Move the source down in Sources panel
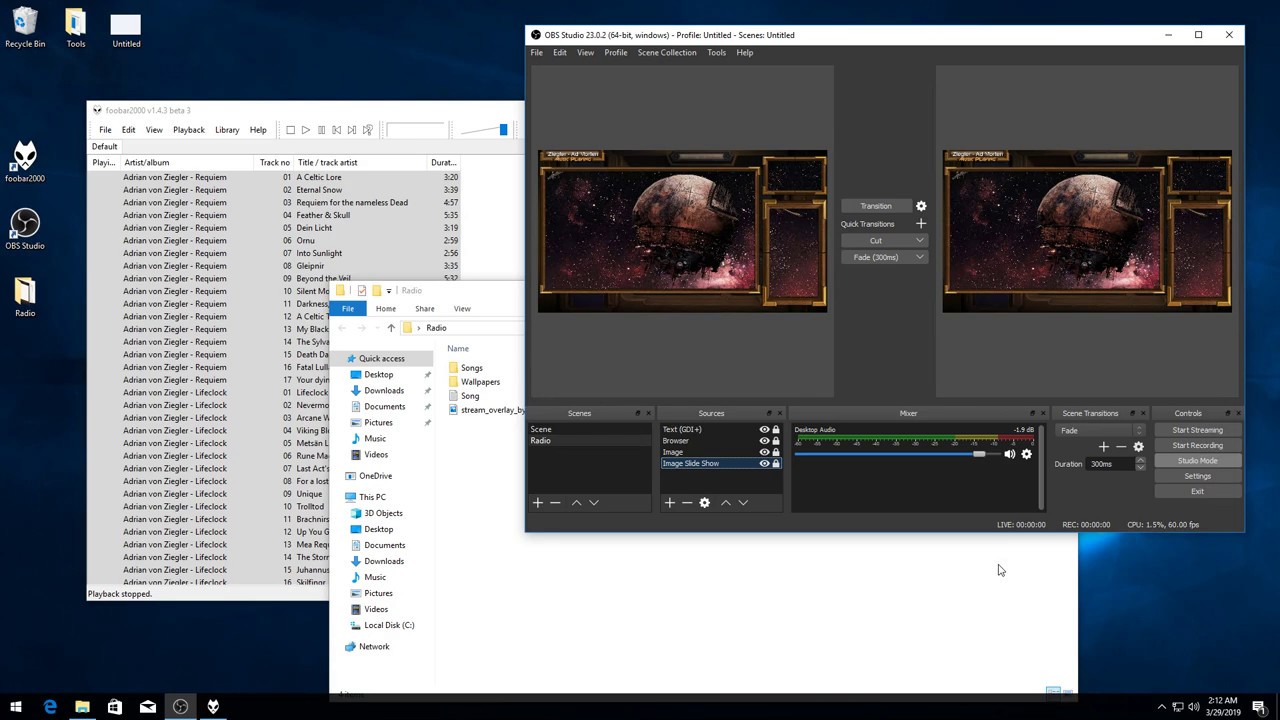This screenshot has width=1280, height=720. tap(743, 503)
